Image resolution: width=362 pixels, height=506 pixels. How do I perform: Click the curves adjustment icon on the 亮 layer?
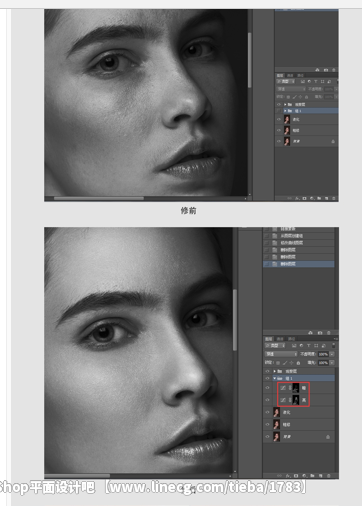click(x=283, y=400)
